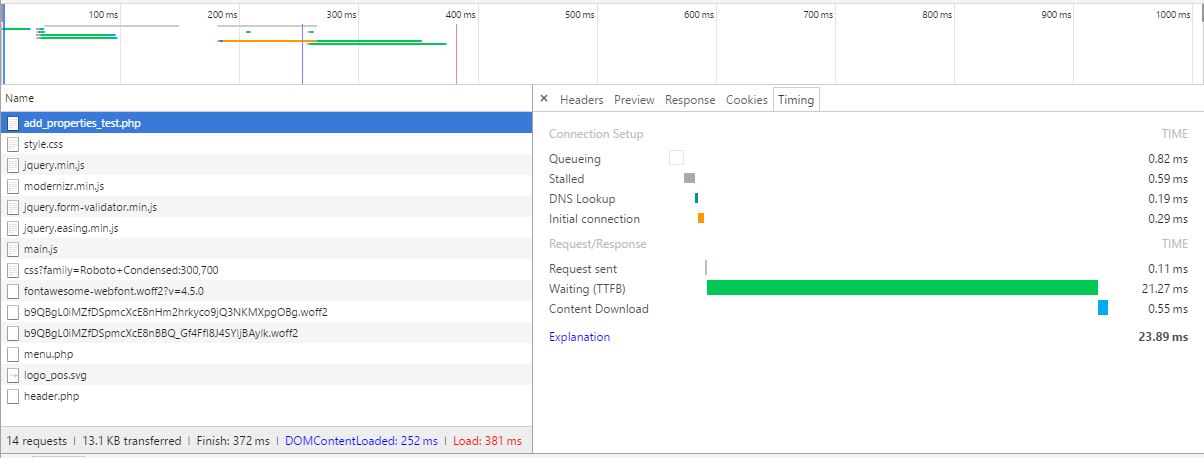Click the green Waiting (TTFB) bar
The height and width of the screenshot is (458, 1204).
pos(901,288)
